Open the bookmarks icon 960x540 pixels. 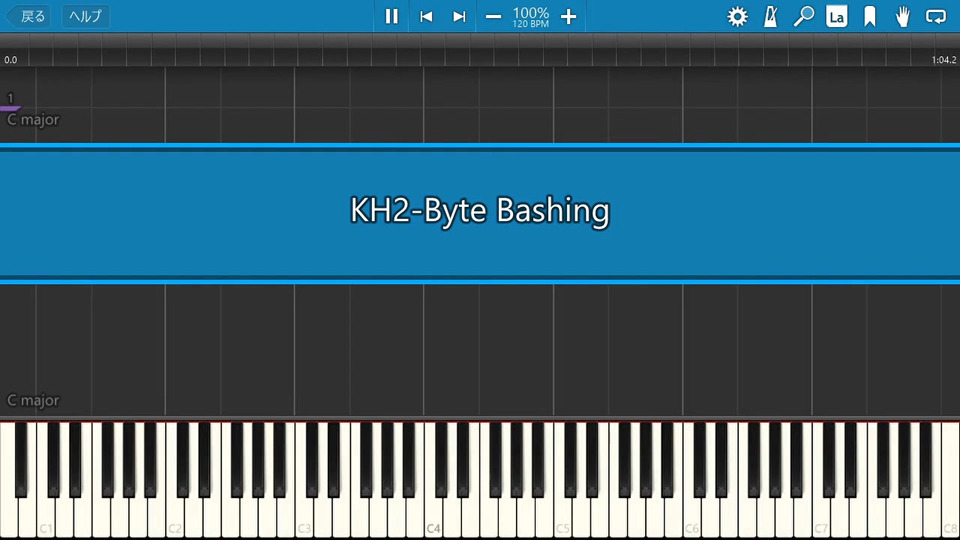(869, 17)
